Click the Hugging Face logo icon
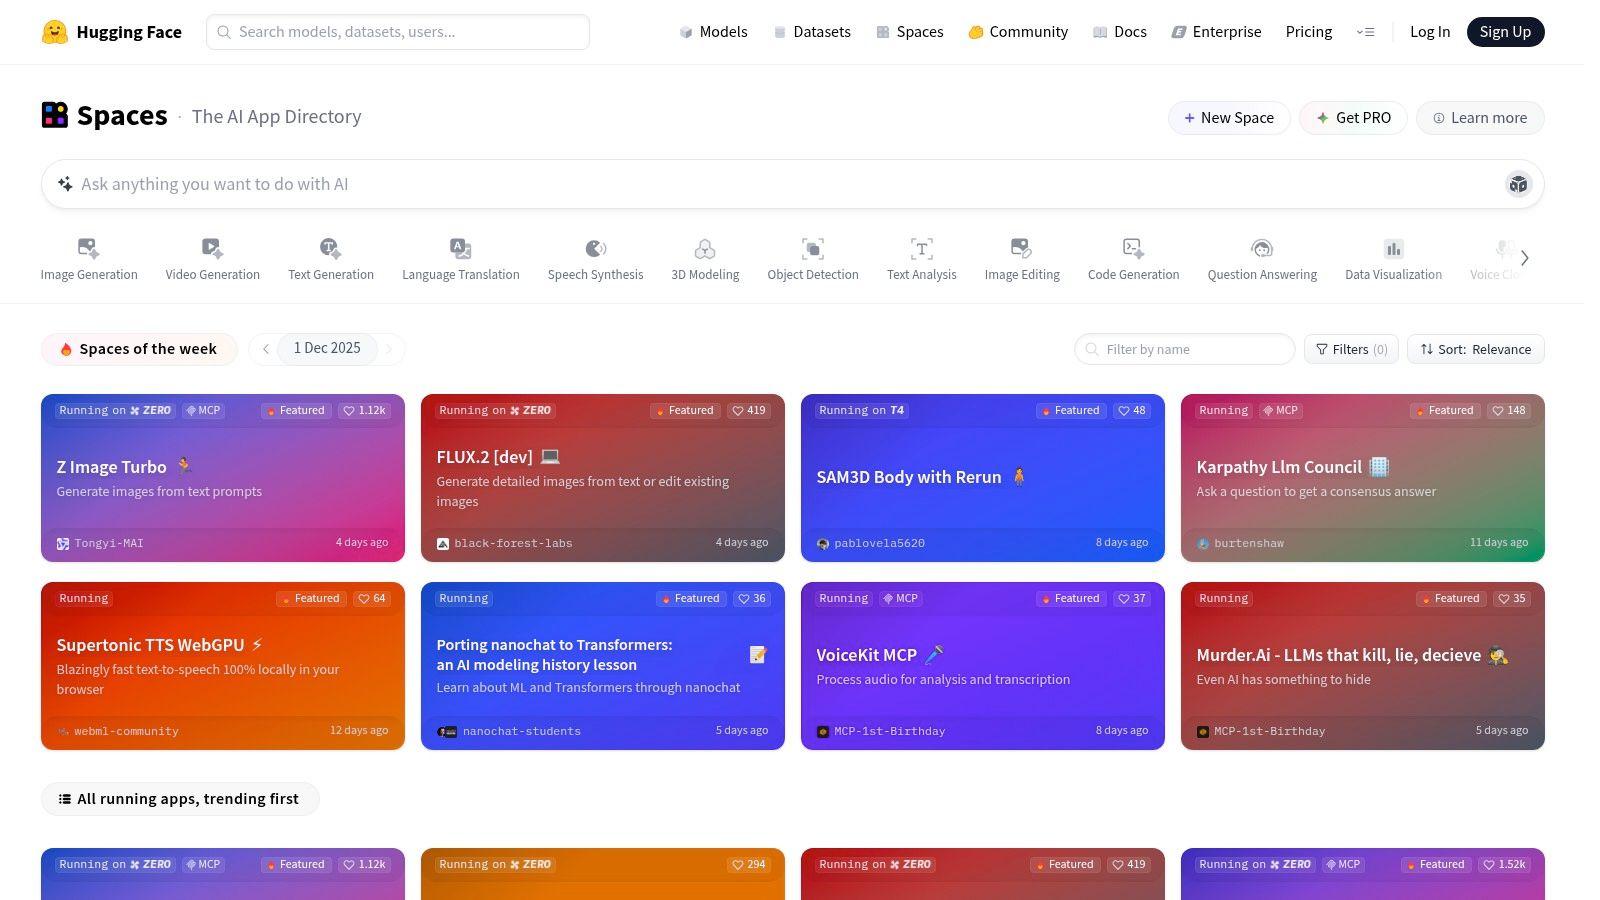This screenshot has height=900, width=1600. 55,32
